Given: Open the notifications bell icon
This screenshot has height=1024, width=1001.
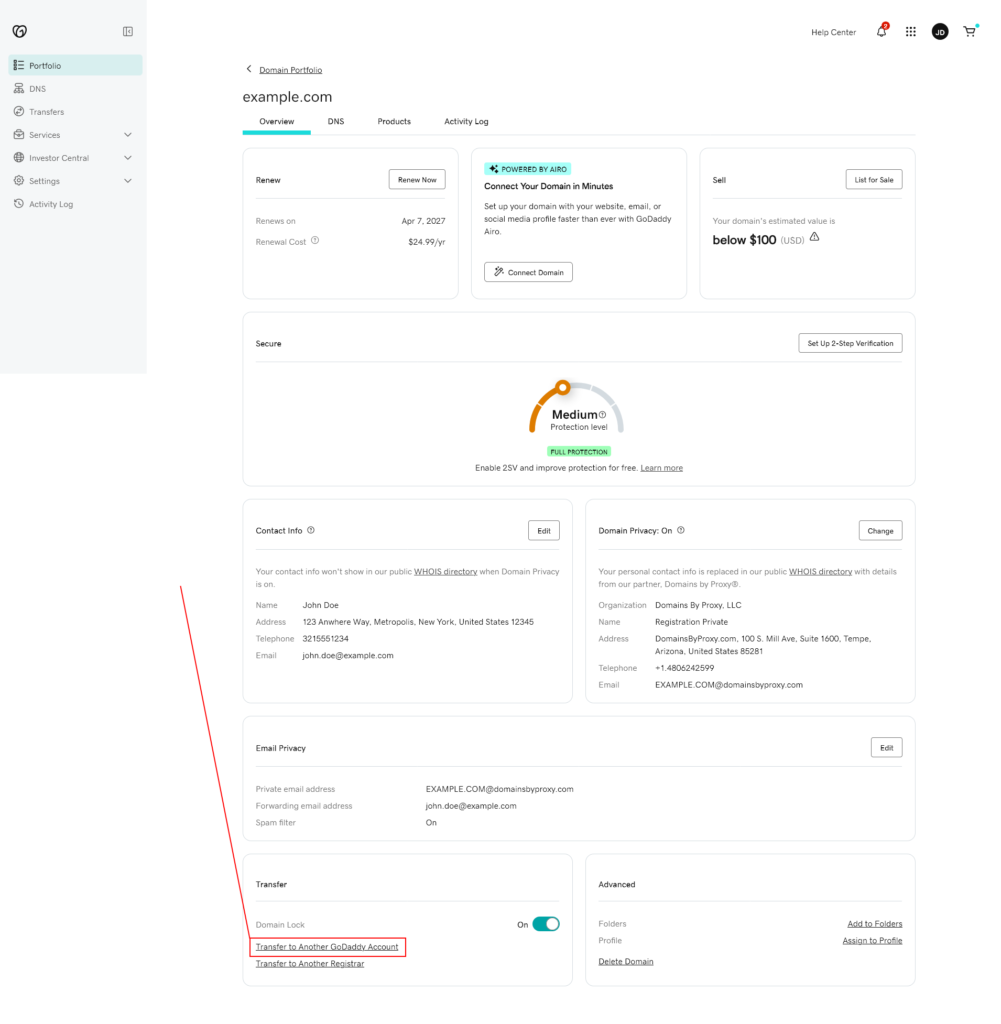Looking at the screenshot, I should 882,31.
